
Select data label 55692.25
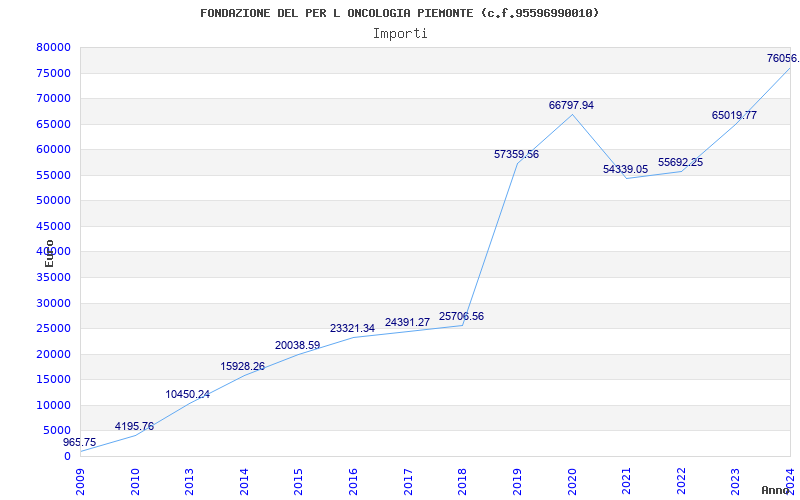point(681,162)
